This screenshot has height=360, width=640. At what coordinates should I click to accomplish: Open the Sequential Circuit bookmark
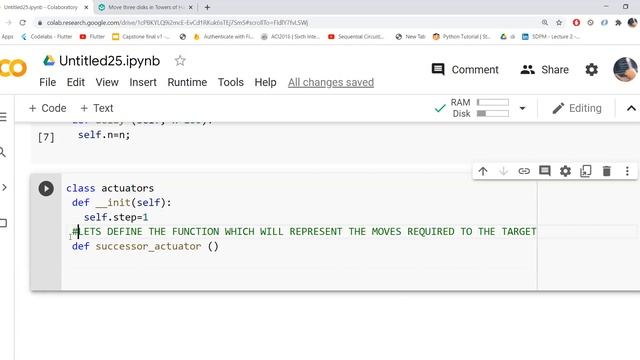pos(356,37)
